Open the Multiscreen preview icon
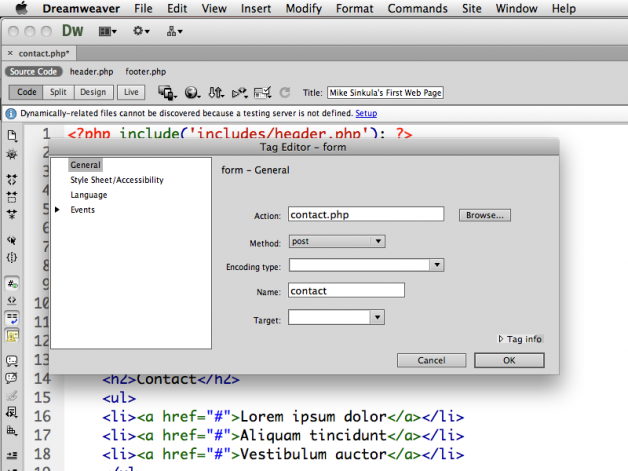The height and width of the screenshot is (471, 628). click(167, 93)
